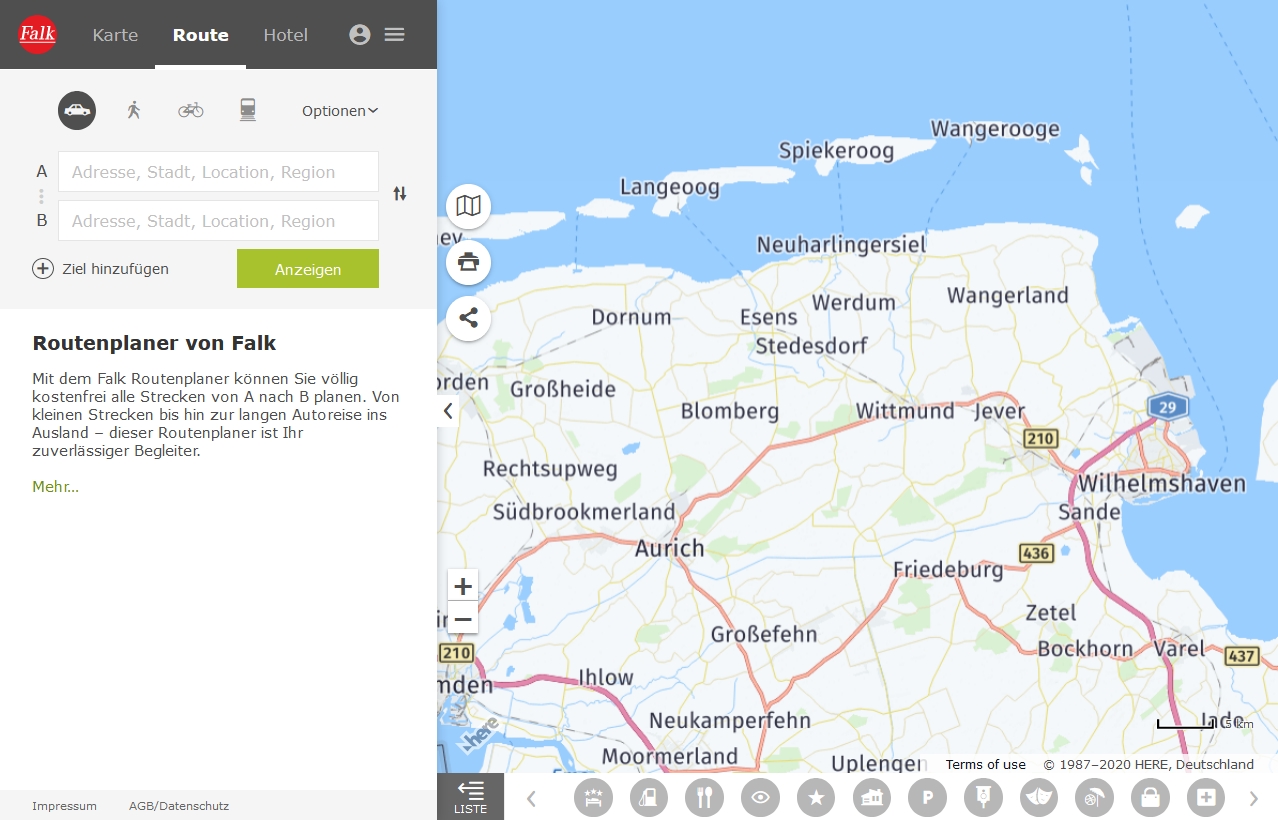Choose bicycle route mode
Viewport: 1278px width, 820px height.
click(191, 111)
